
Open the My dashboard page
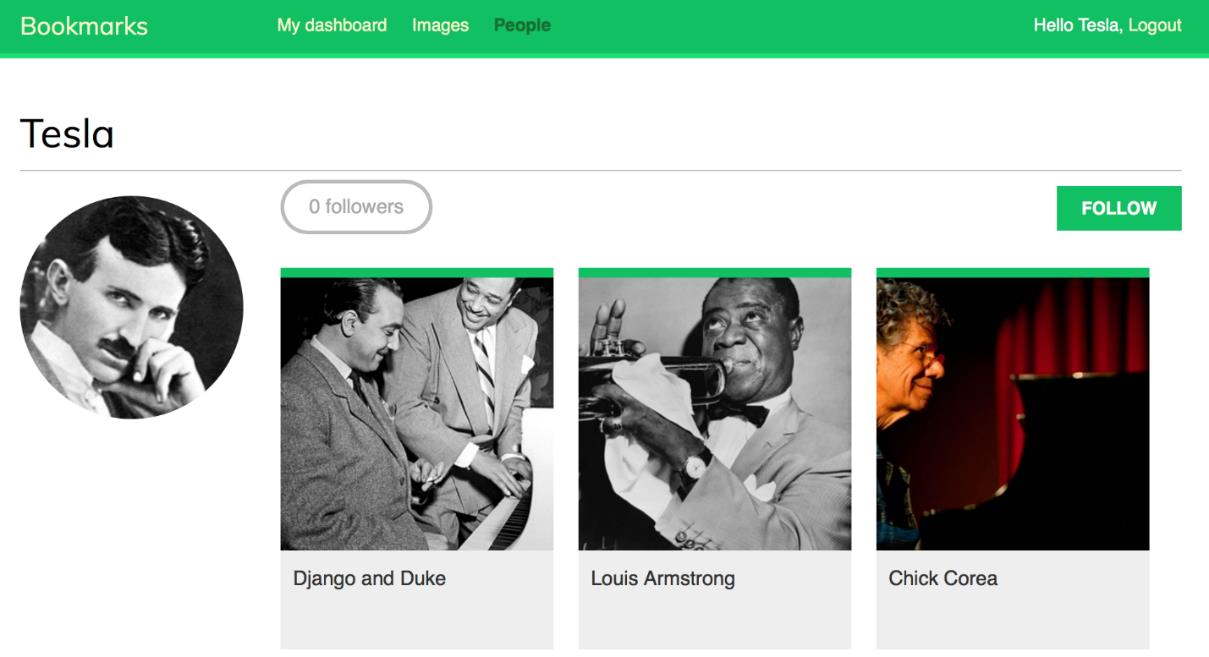point(332,26)
